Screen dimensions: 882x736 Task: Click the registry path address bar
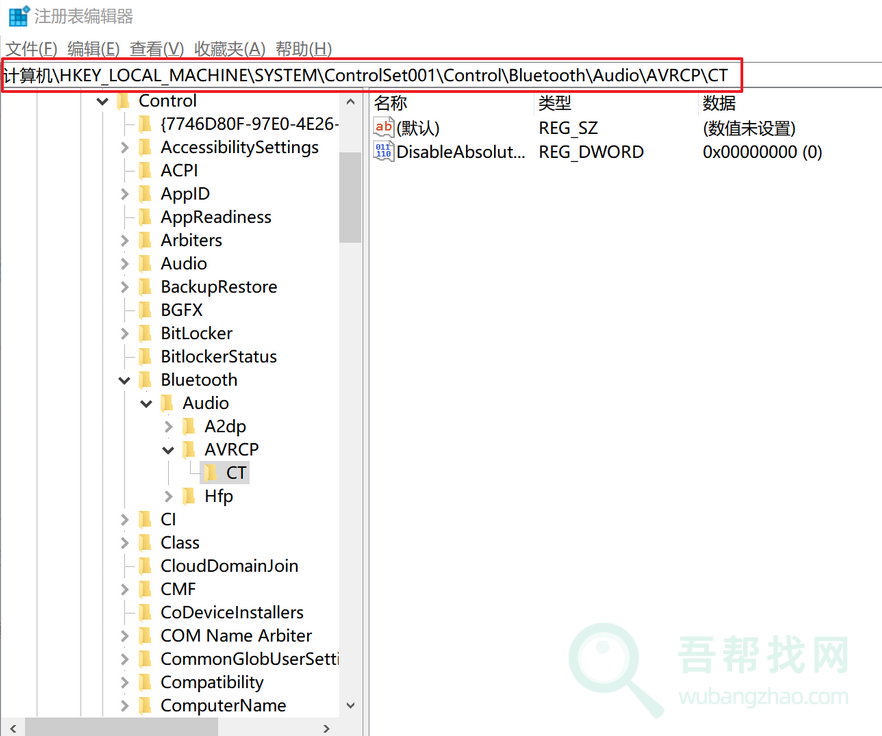coord(440,74)
